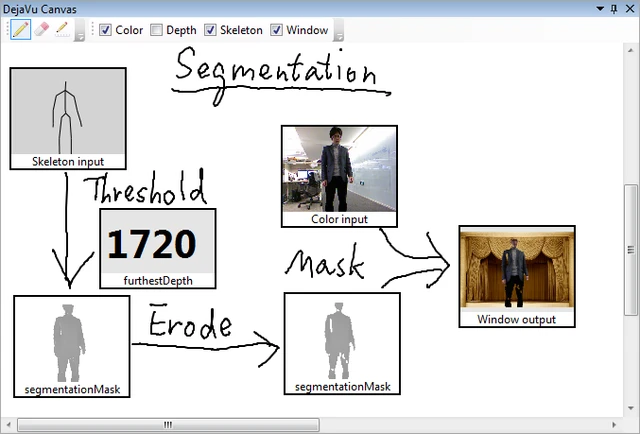Select the Window output thumbnail
Viewport: 640px width, 434px height.
pyautogui.click(x=517, y=276)
